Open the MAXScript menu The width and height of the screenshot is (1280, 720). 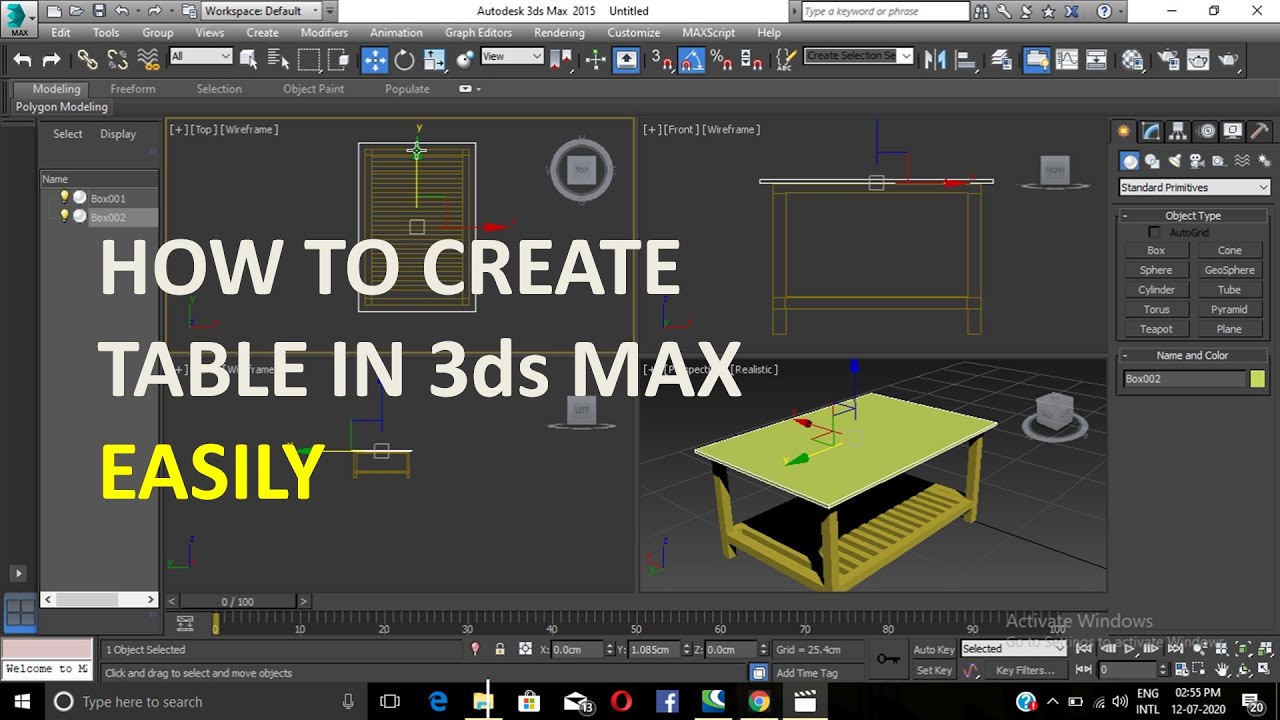point(708,33)
